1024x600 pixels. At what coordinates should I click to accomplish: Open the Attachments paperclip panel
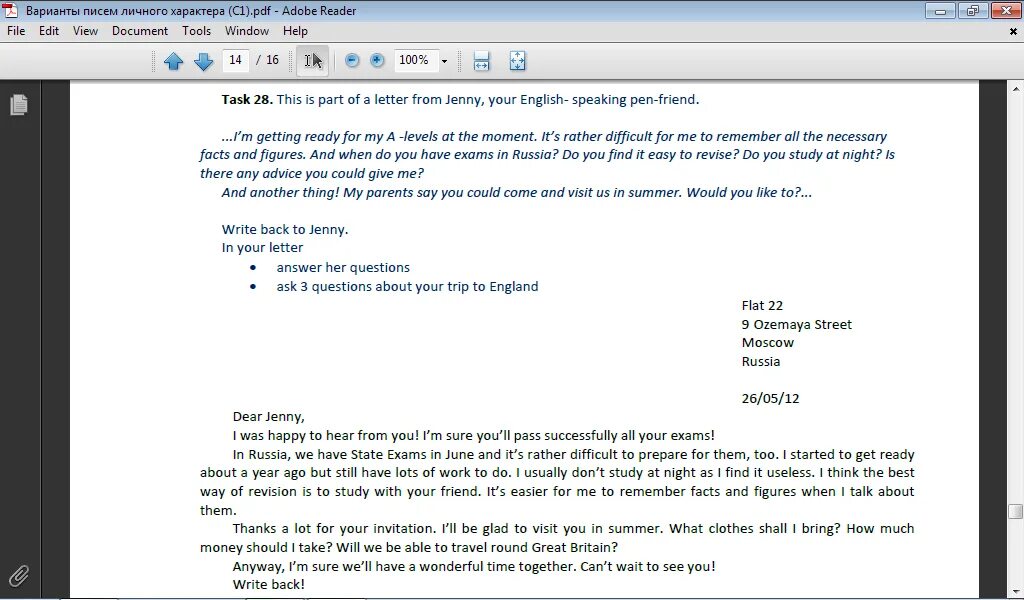click(19, 575)
